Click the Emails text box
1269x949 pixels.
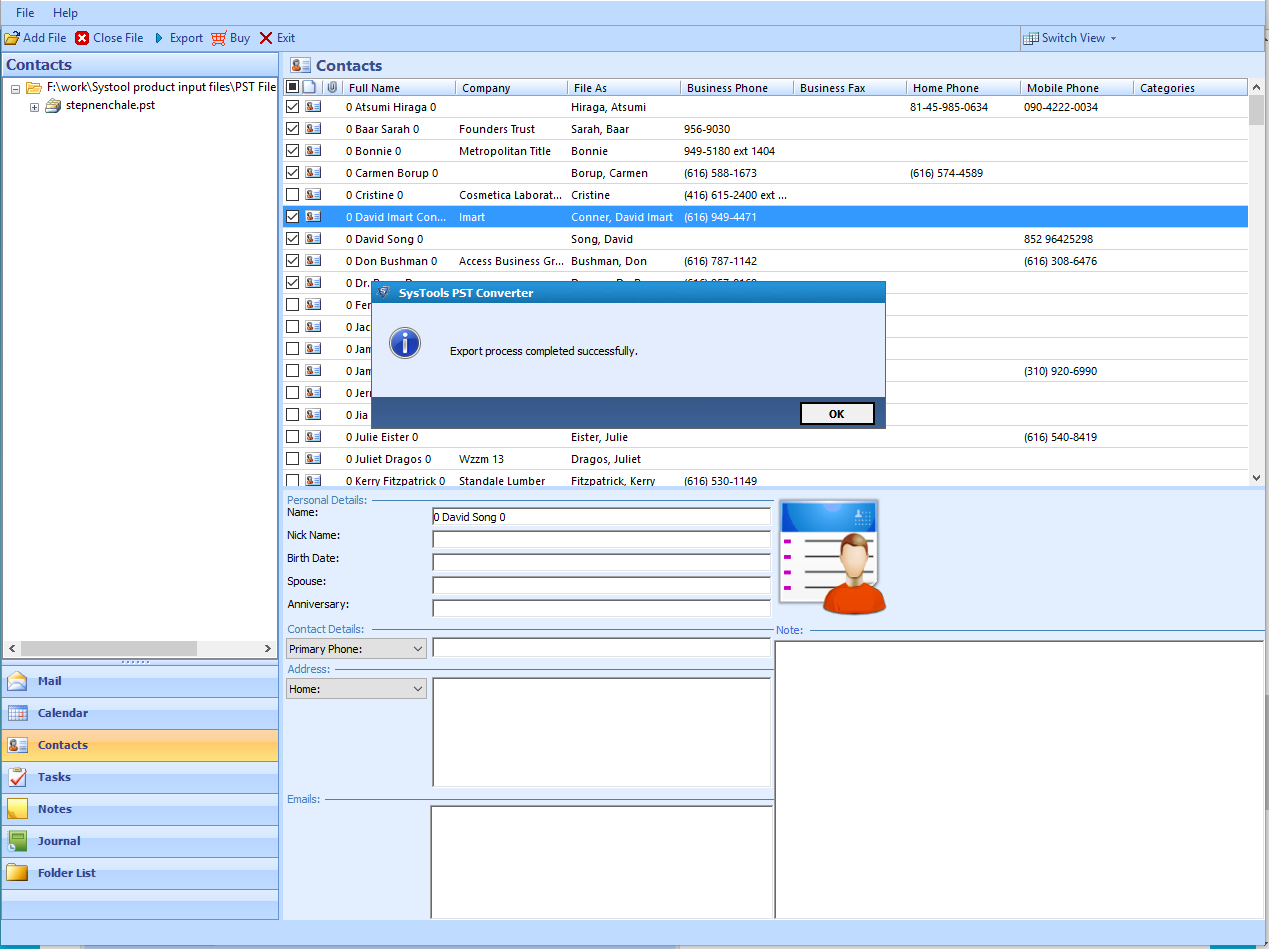pos(601,862)
